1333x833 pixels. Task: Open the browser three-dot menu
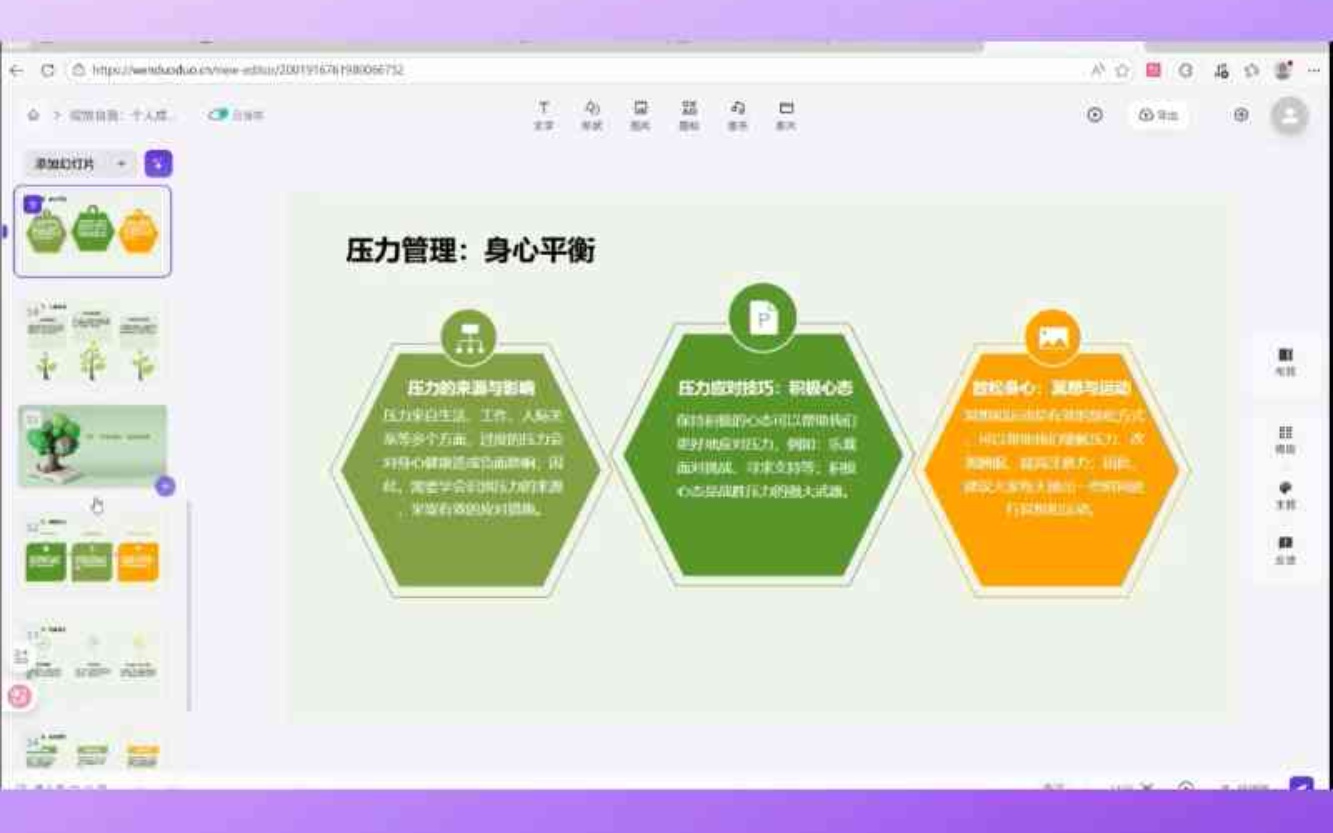(1314, 70)
